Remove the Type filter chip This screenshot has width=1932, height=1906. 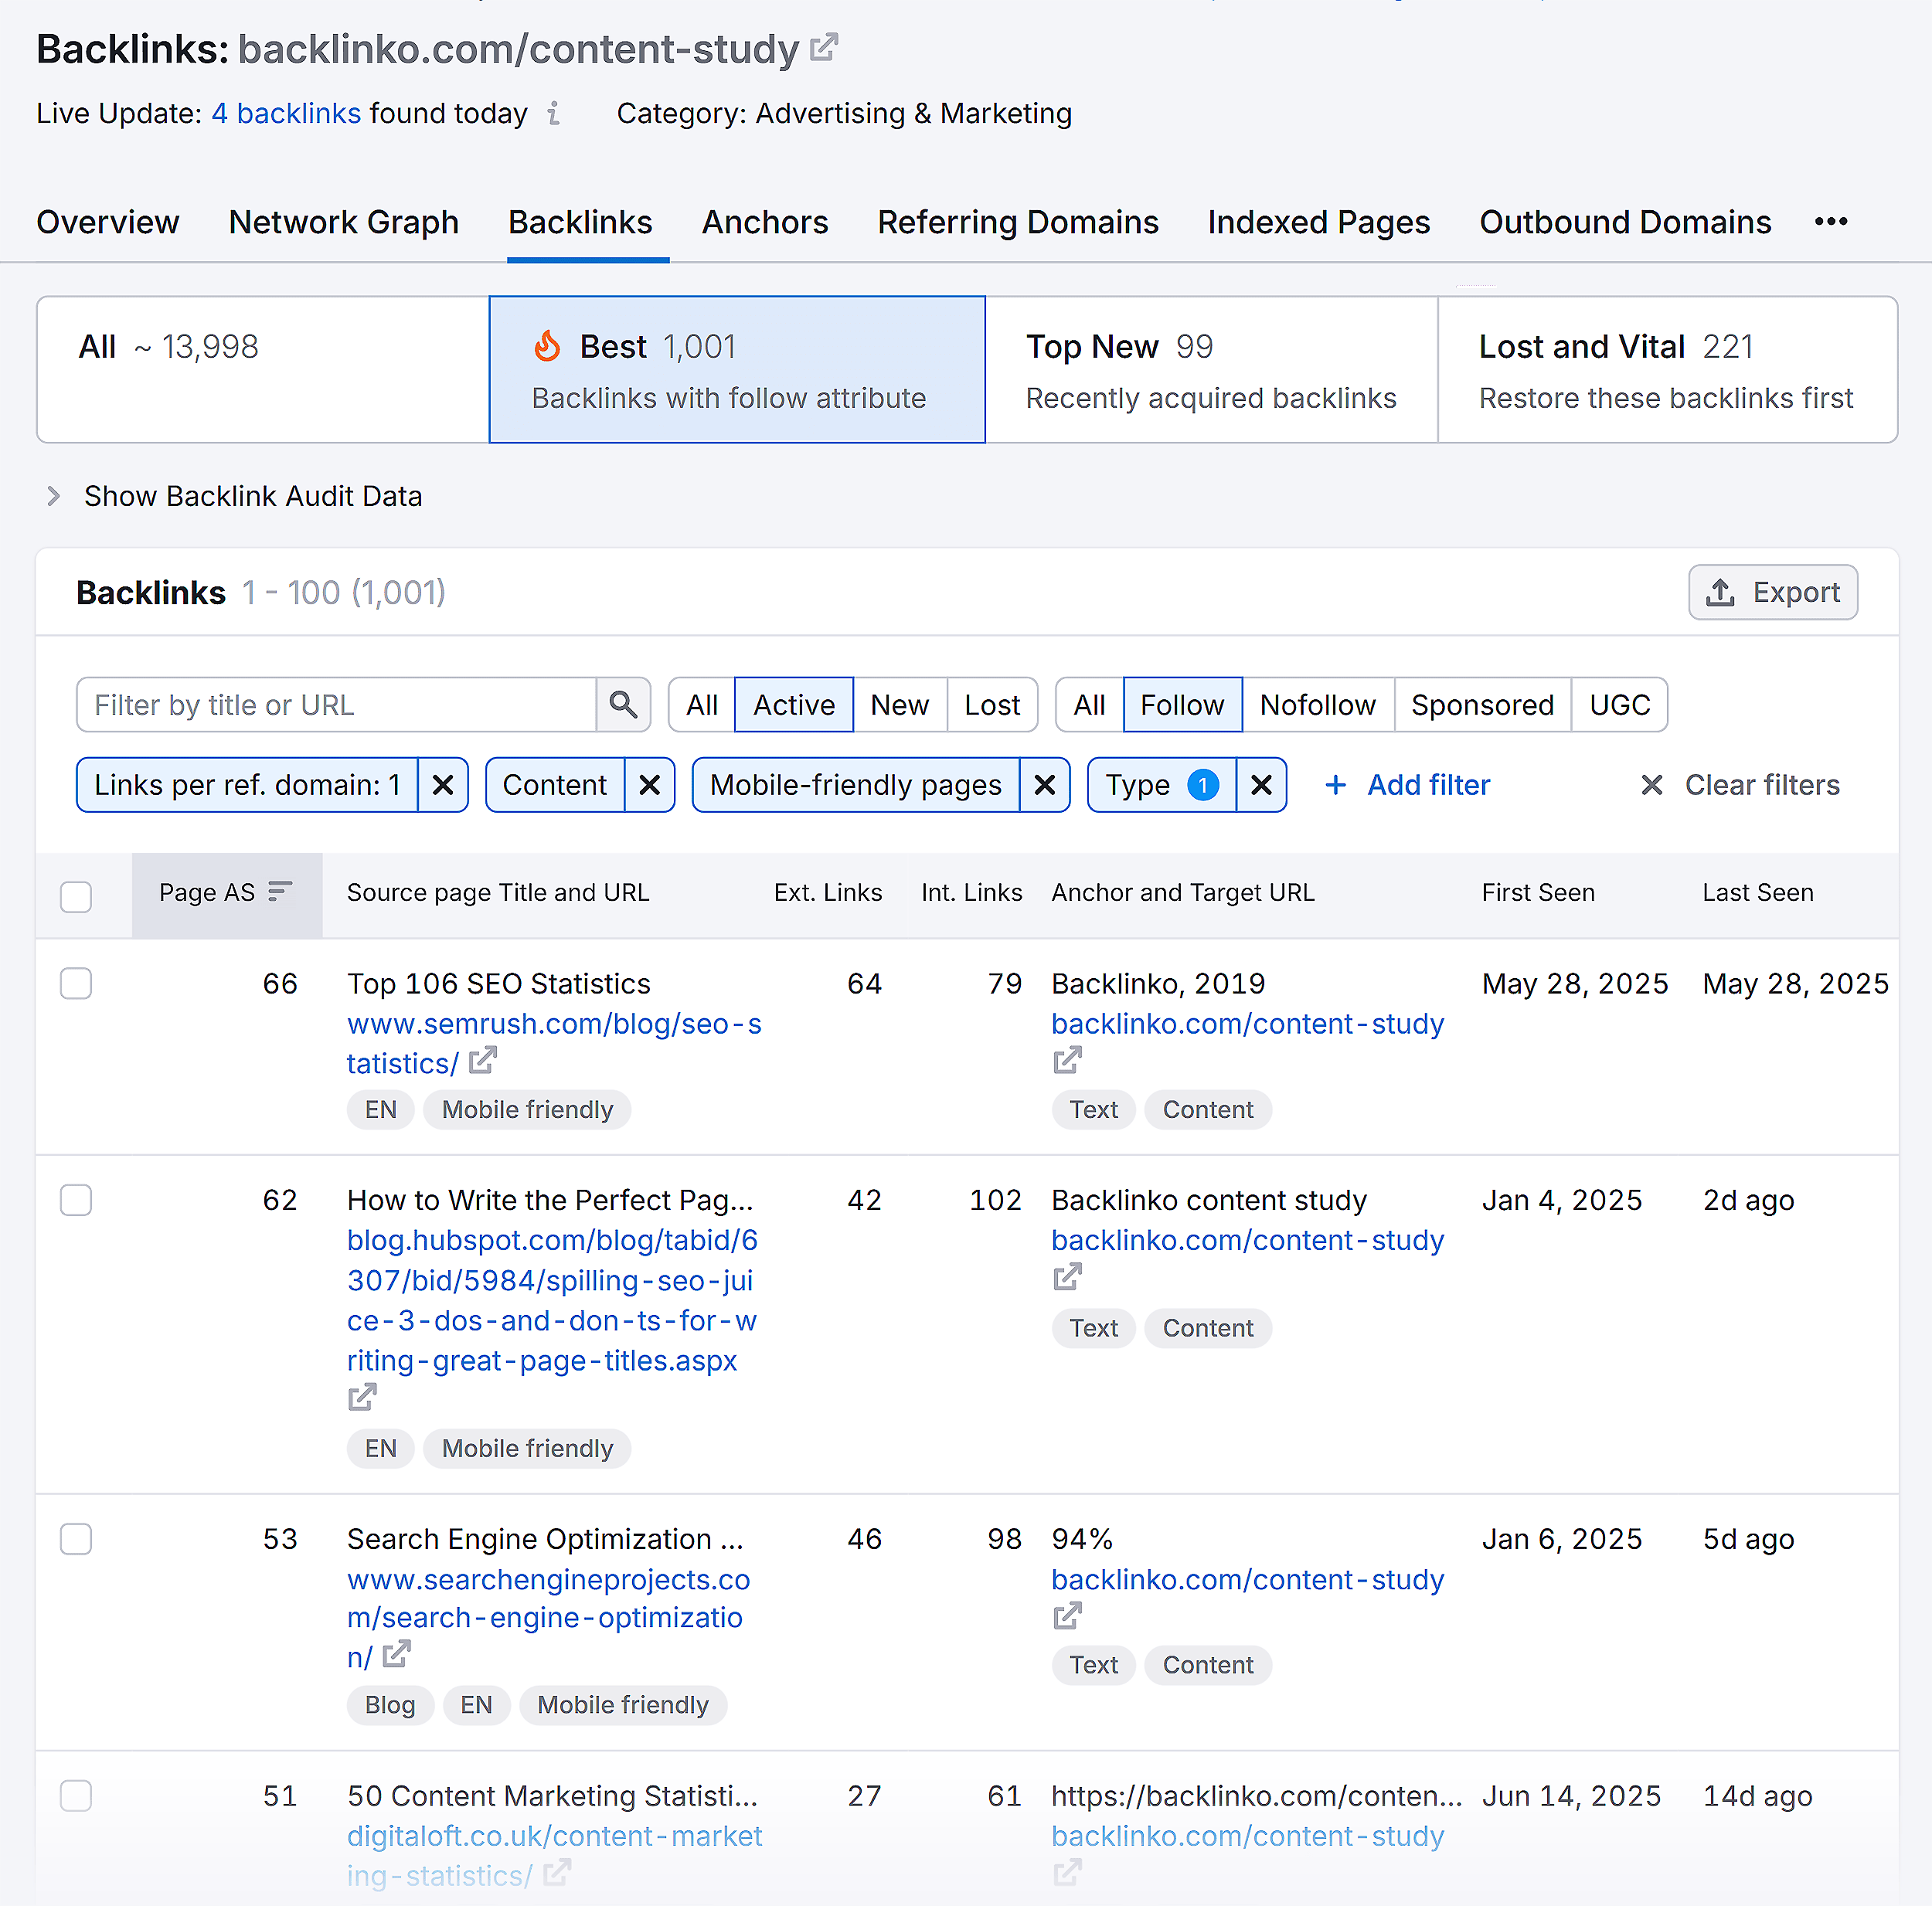[1262, 785]
